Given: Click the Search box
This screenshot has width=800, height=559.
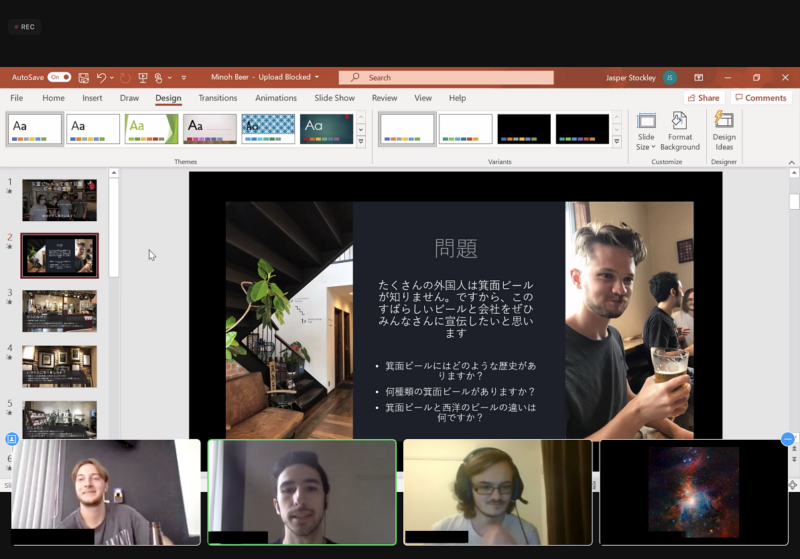Looking at the screenshot, I should (446, 78).
